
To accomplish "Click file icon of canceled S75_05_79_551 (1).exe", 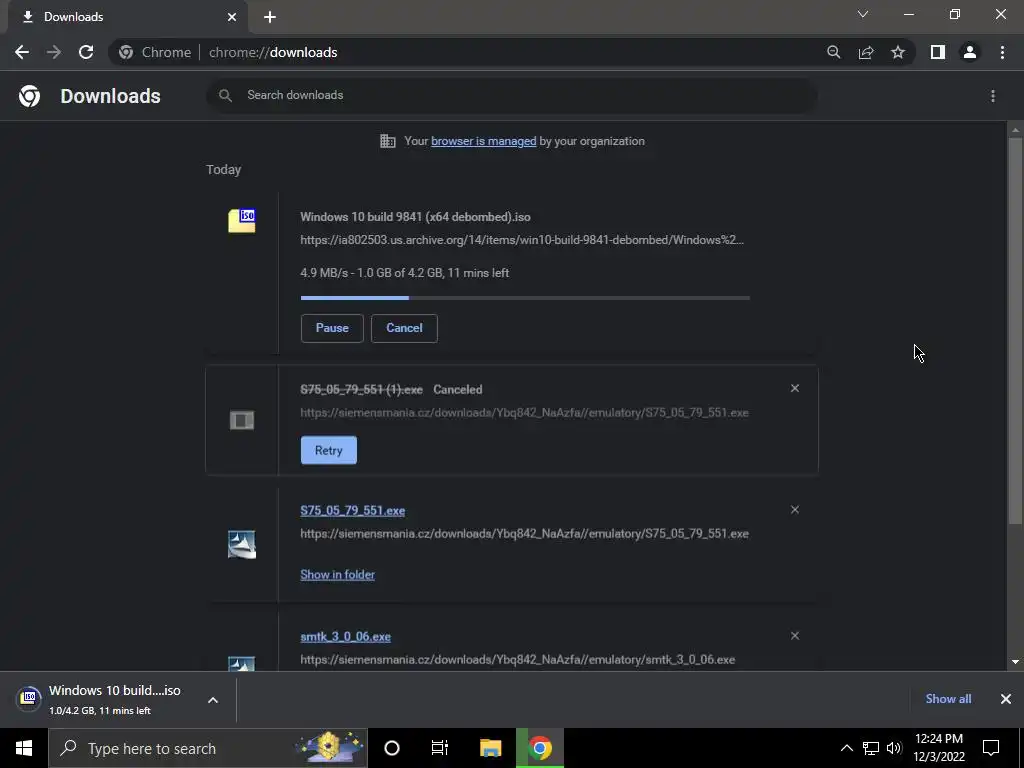I will [242, 420].
